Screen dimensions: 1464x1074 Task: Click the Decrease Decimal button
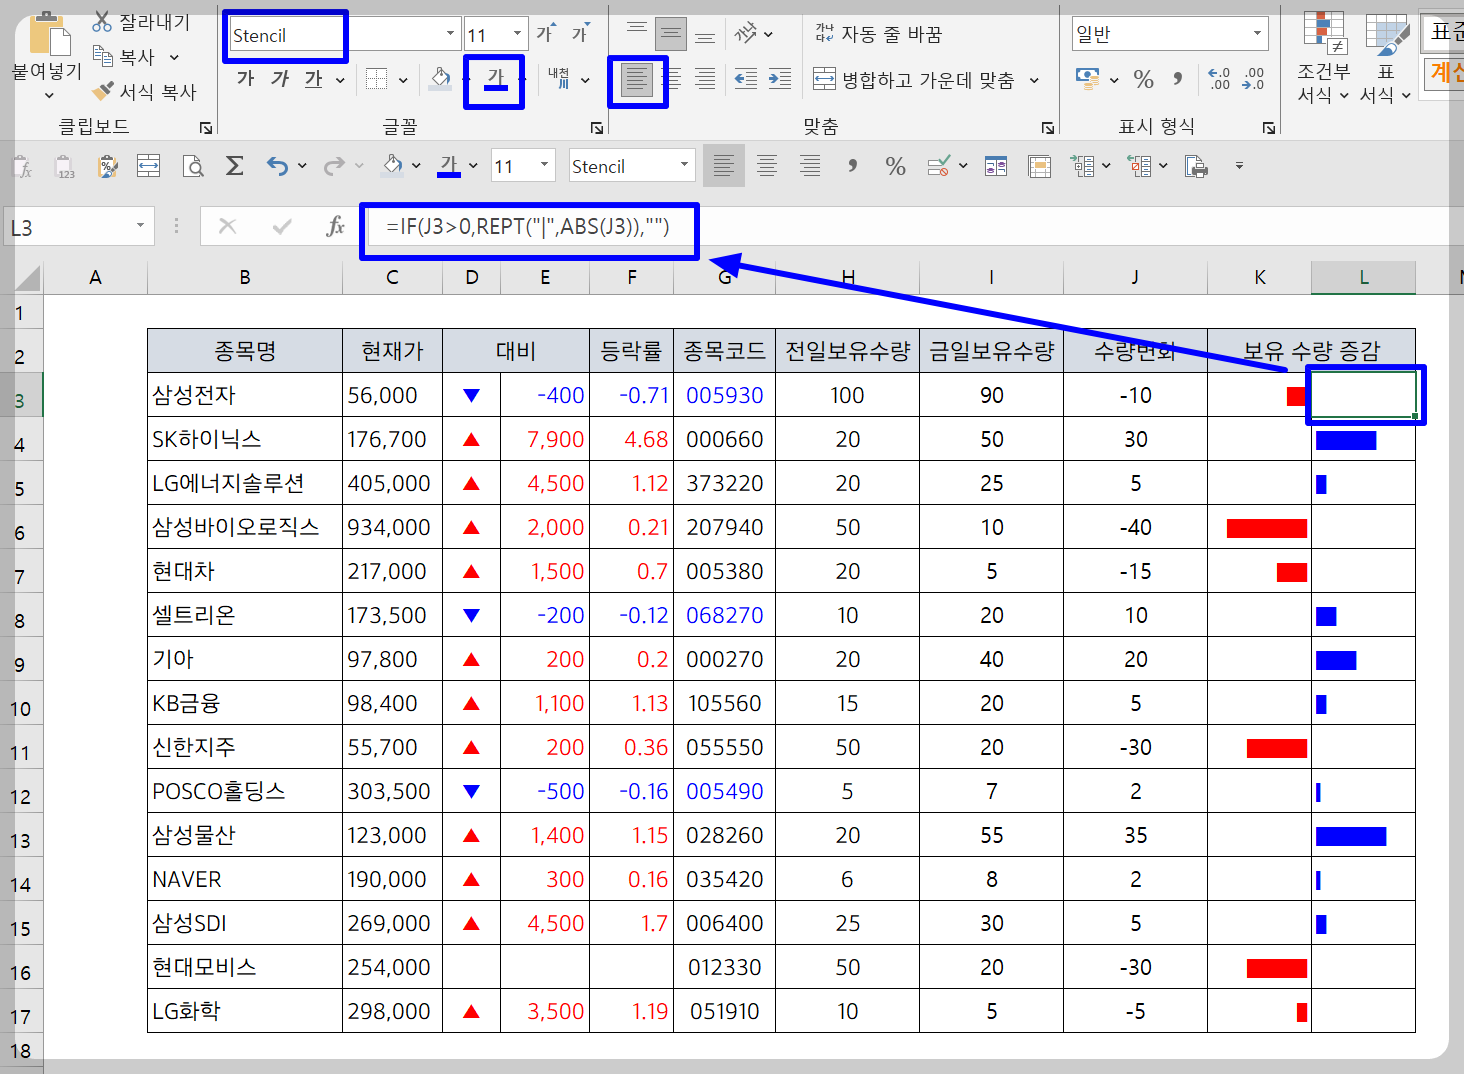point(1253,79)
